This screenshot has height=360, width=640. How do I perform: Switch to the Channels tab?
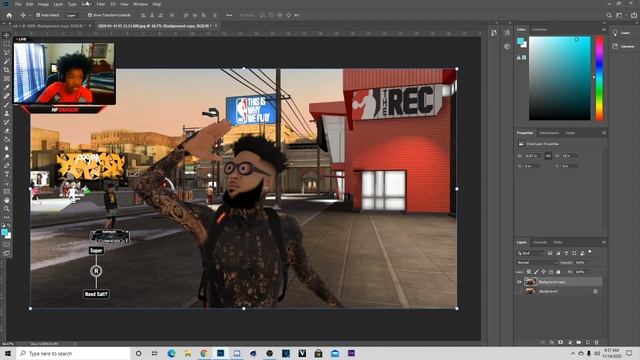click(540, 242)
